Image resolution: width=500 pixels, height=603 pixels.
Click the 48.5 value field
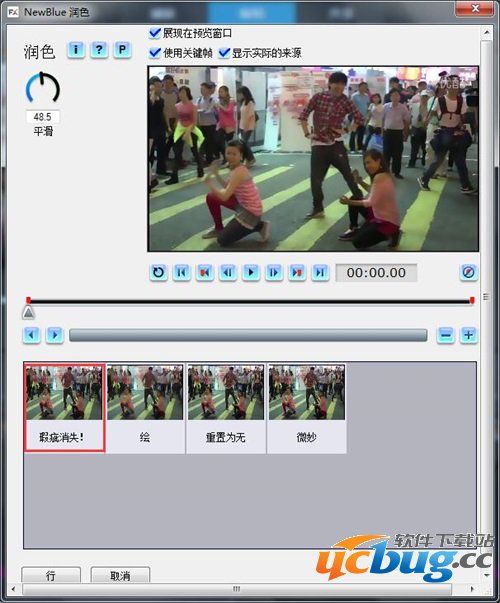(43, 117)
